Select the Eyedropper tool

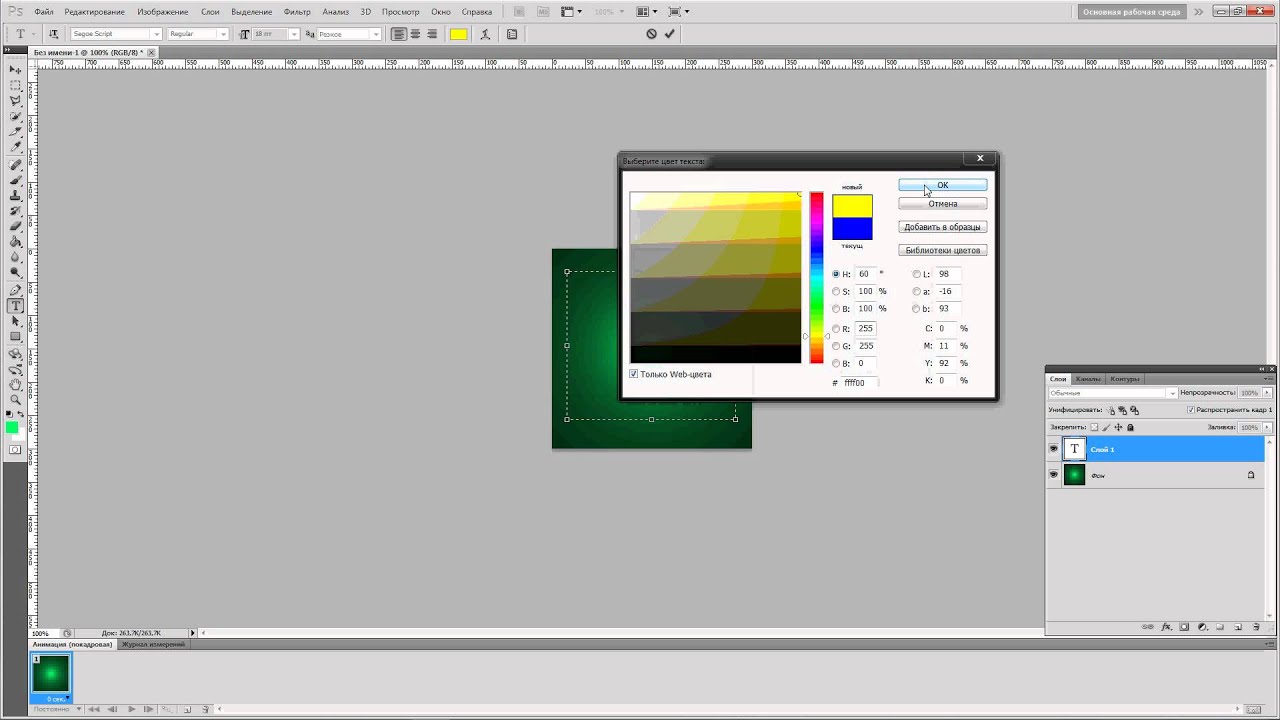coord(16,148)
